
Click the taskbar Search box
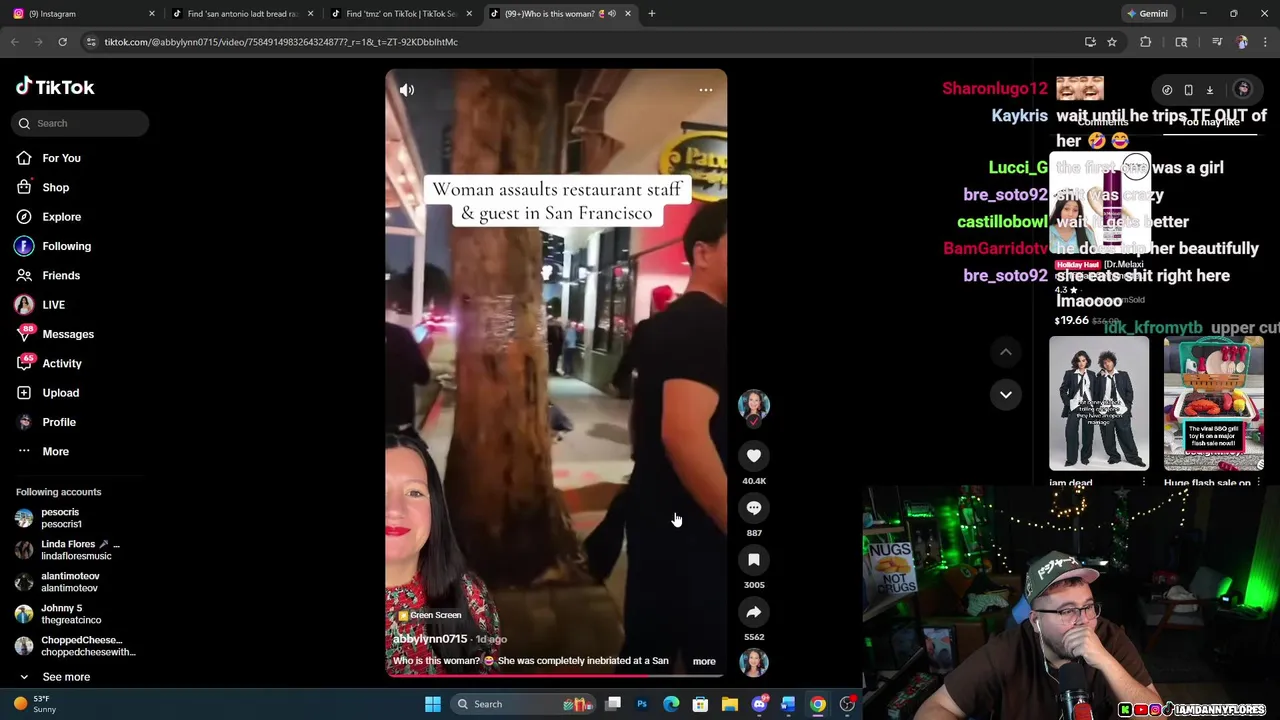click(524, 704)
